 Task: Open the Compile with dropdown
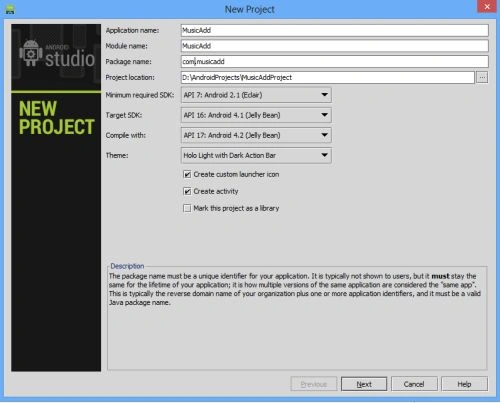[256, 135]
